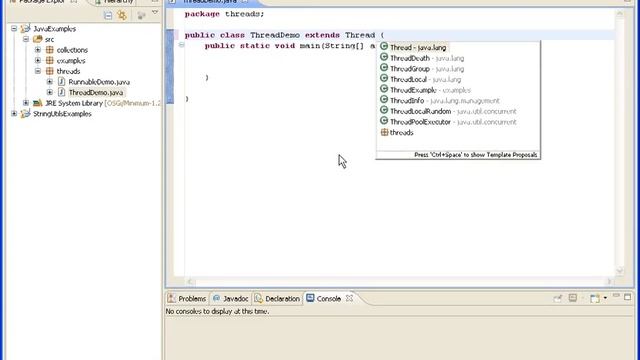Click collections package icon
Viewport: 640px width, 360px height.
coord(50,50)
